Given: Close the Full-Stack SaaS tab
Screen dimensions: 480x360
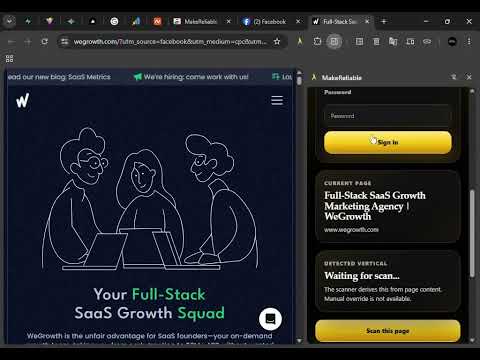Looking at the screenshot, I should pyautogui.click(x=367, y=21).
